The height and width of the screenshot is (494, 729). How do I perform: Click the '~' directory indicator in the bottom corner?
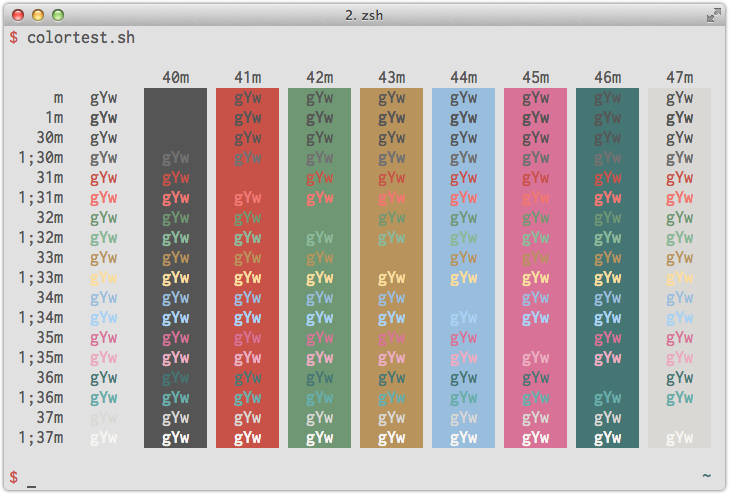point(707,475)
